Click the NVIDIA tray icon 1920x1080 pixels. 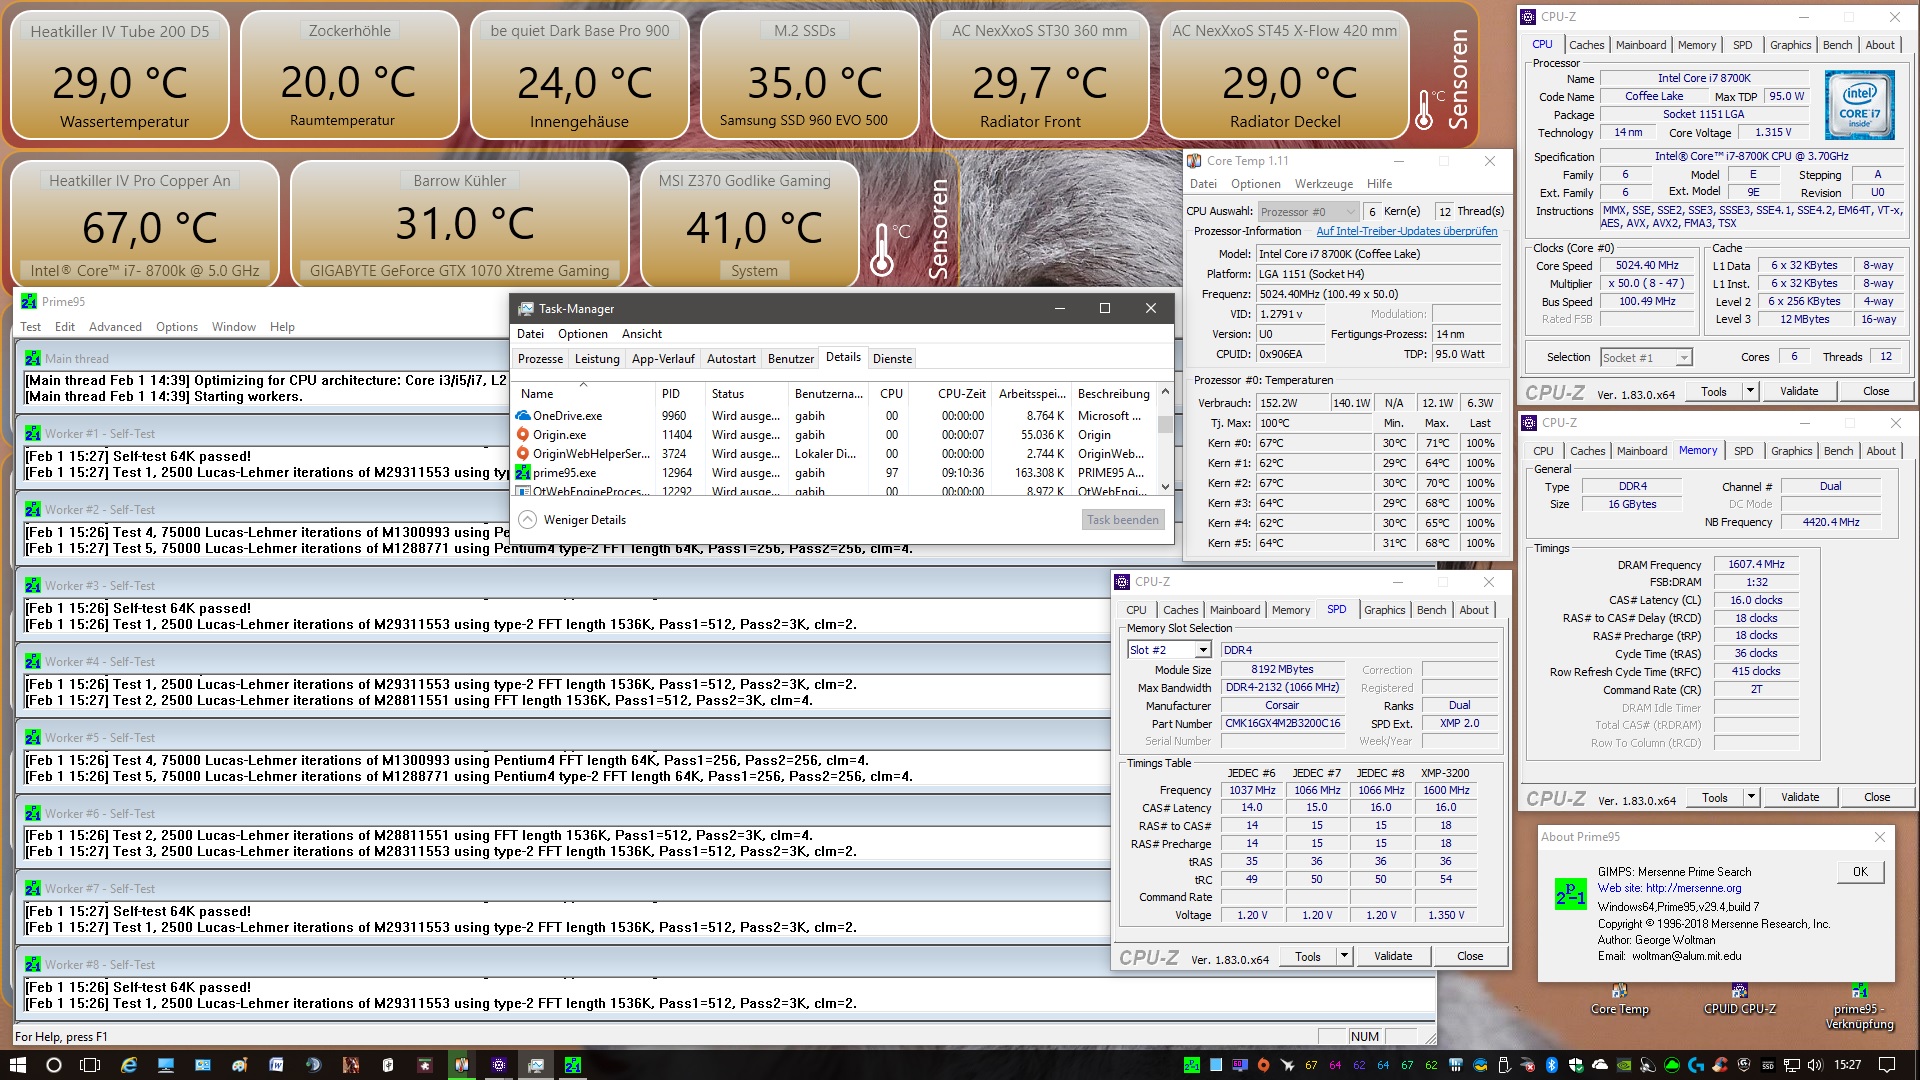pos(1624,1065)
